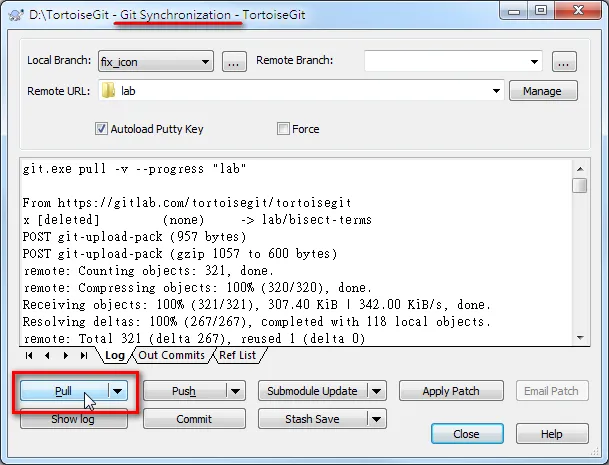Open the Pull button dropdown arrow
The width and height of the screenshot is (609, 465).
[118, 391]
